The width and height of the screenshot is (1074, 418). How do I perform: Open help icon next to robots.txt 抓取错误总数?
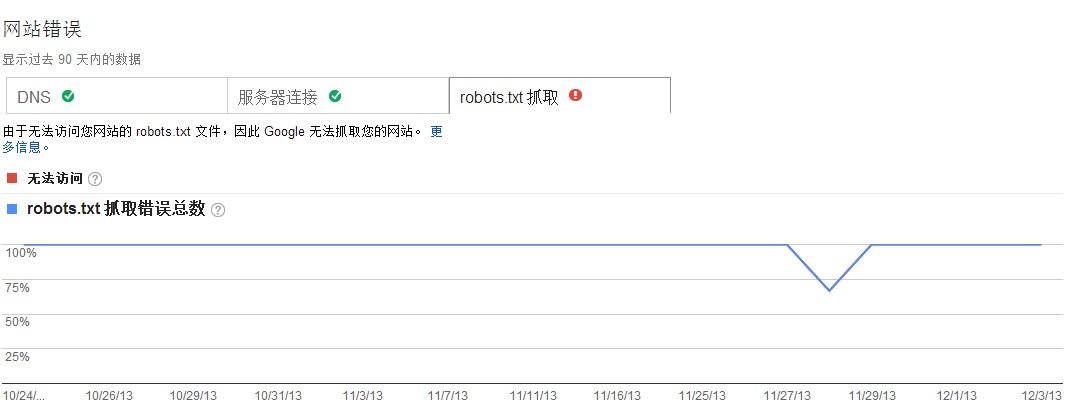click(x=218, y=210)
